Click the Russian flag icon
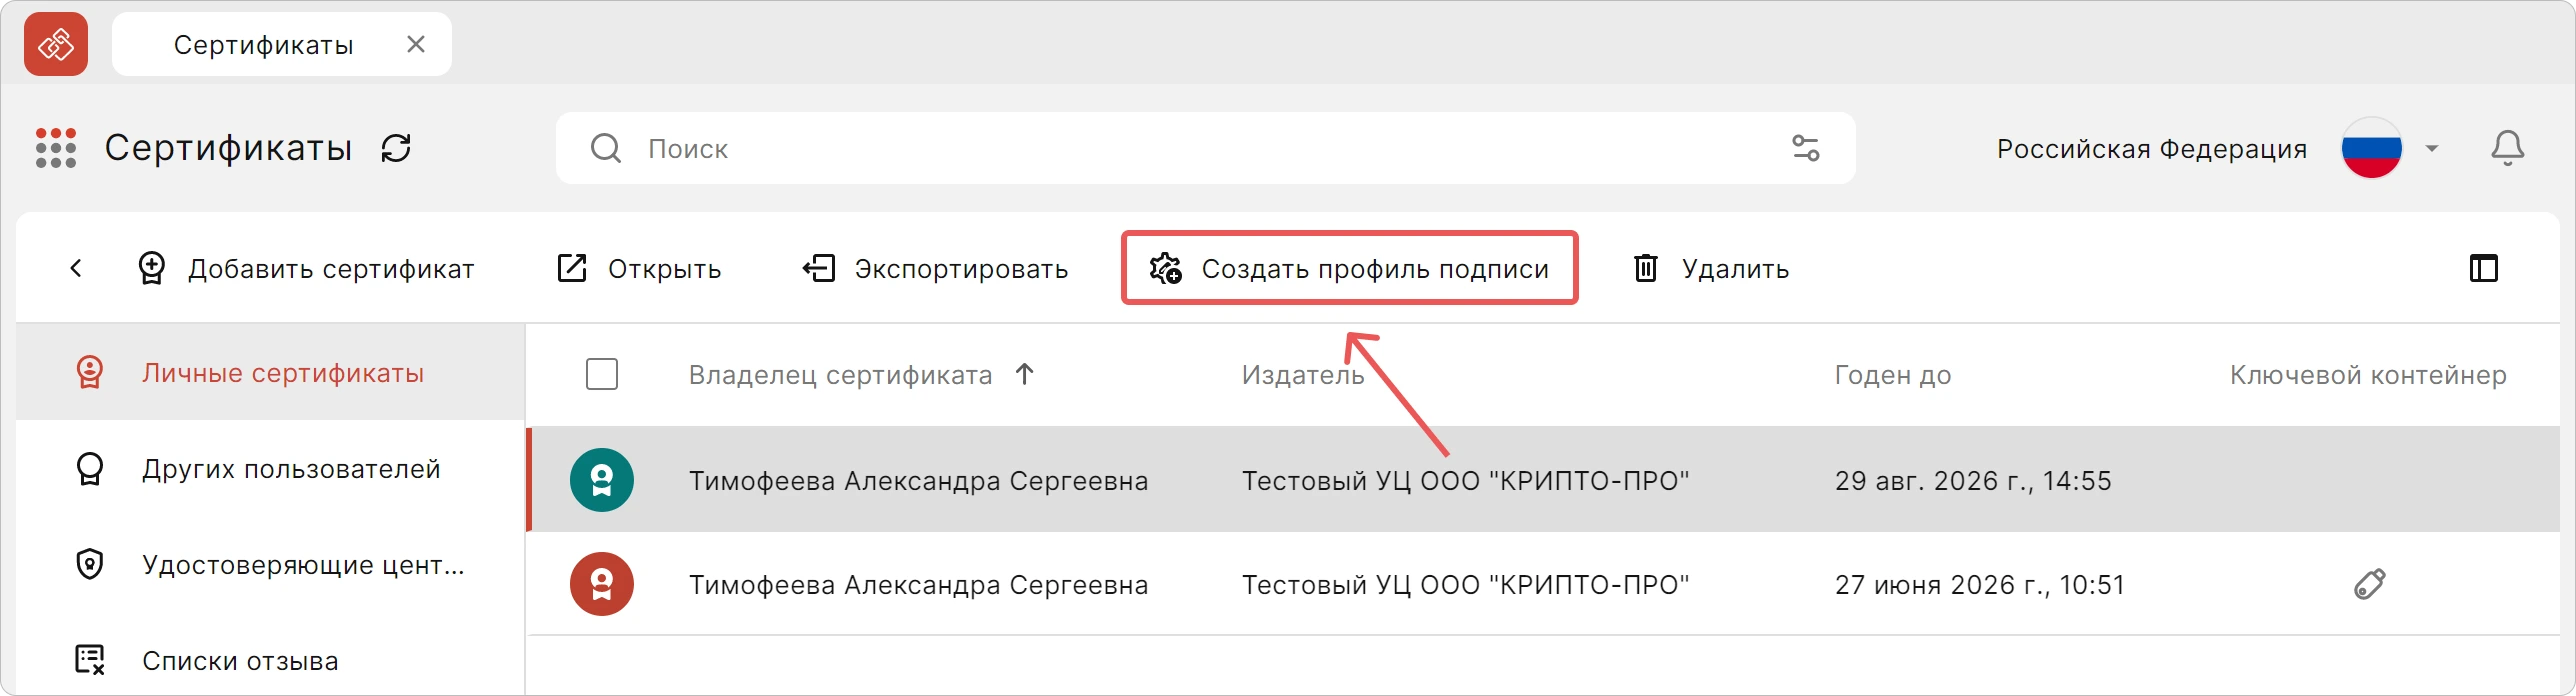Viewport: 2576px width, 696px height. [x=2371, y=148]
